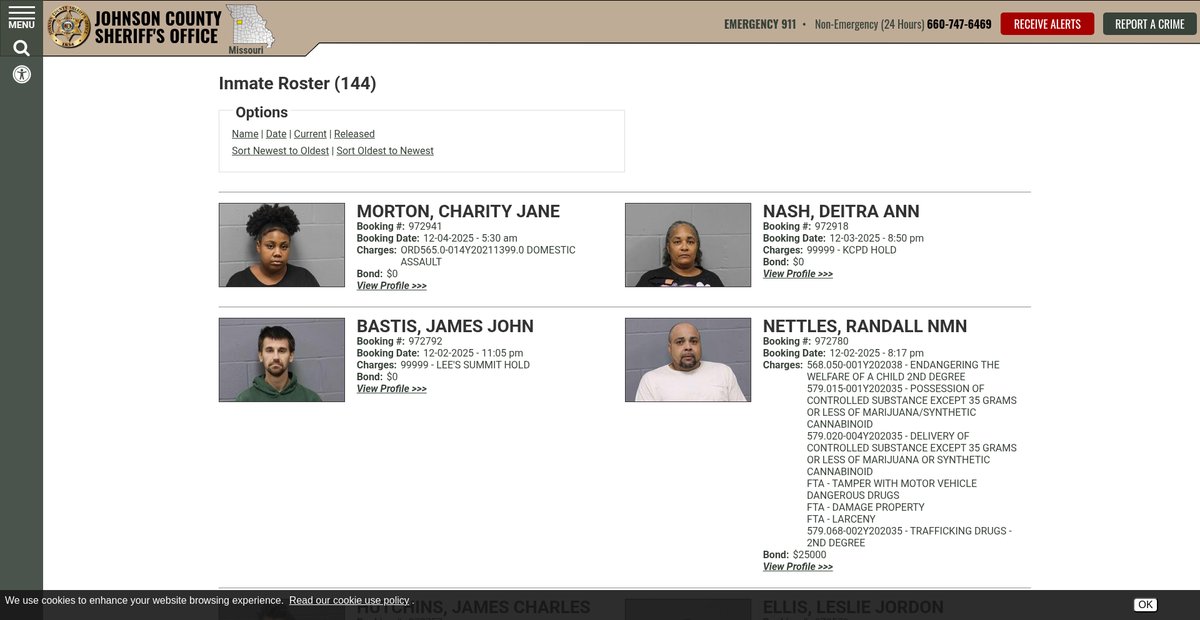The image size is (1200, 620).
Task: View profile for Nettles, Randall NMN
Action: [798, 567]
